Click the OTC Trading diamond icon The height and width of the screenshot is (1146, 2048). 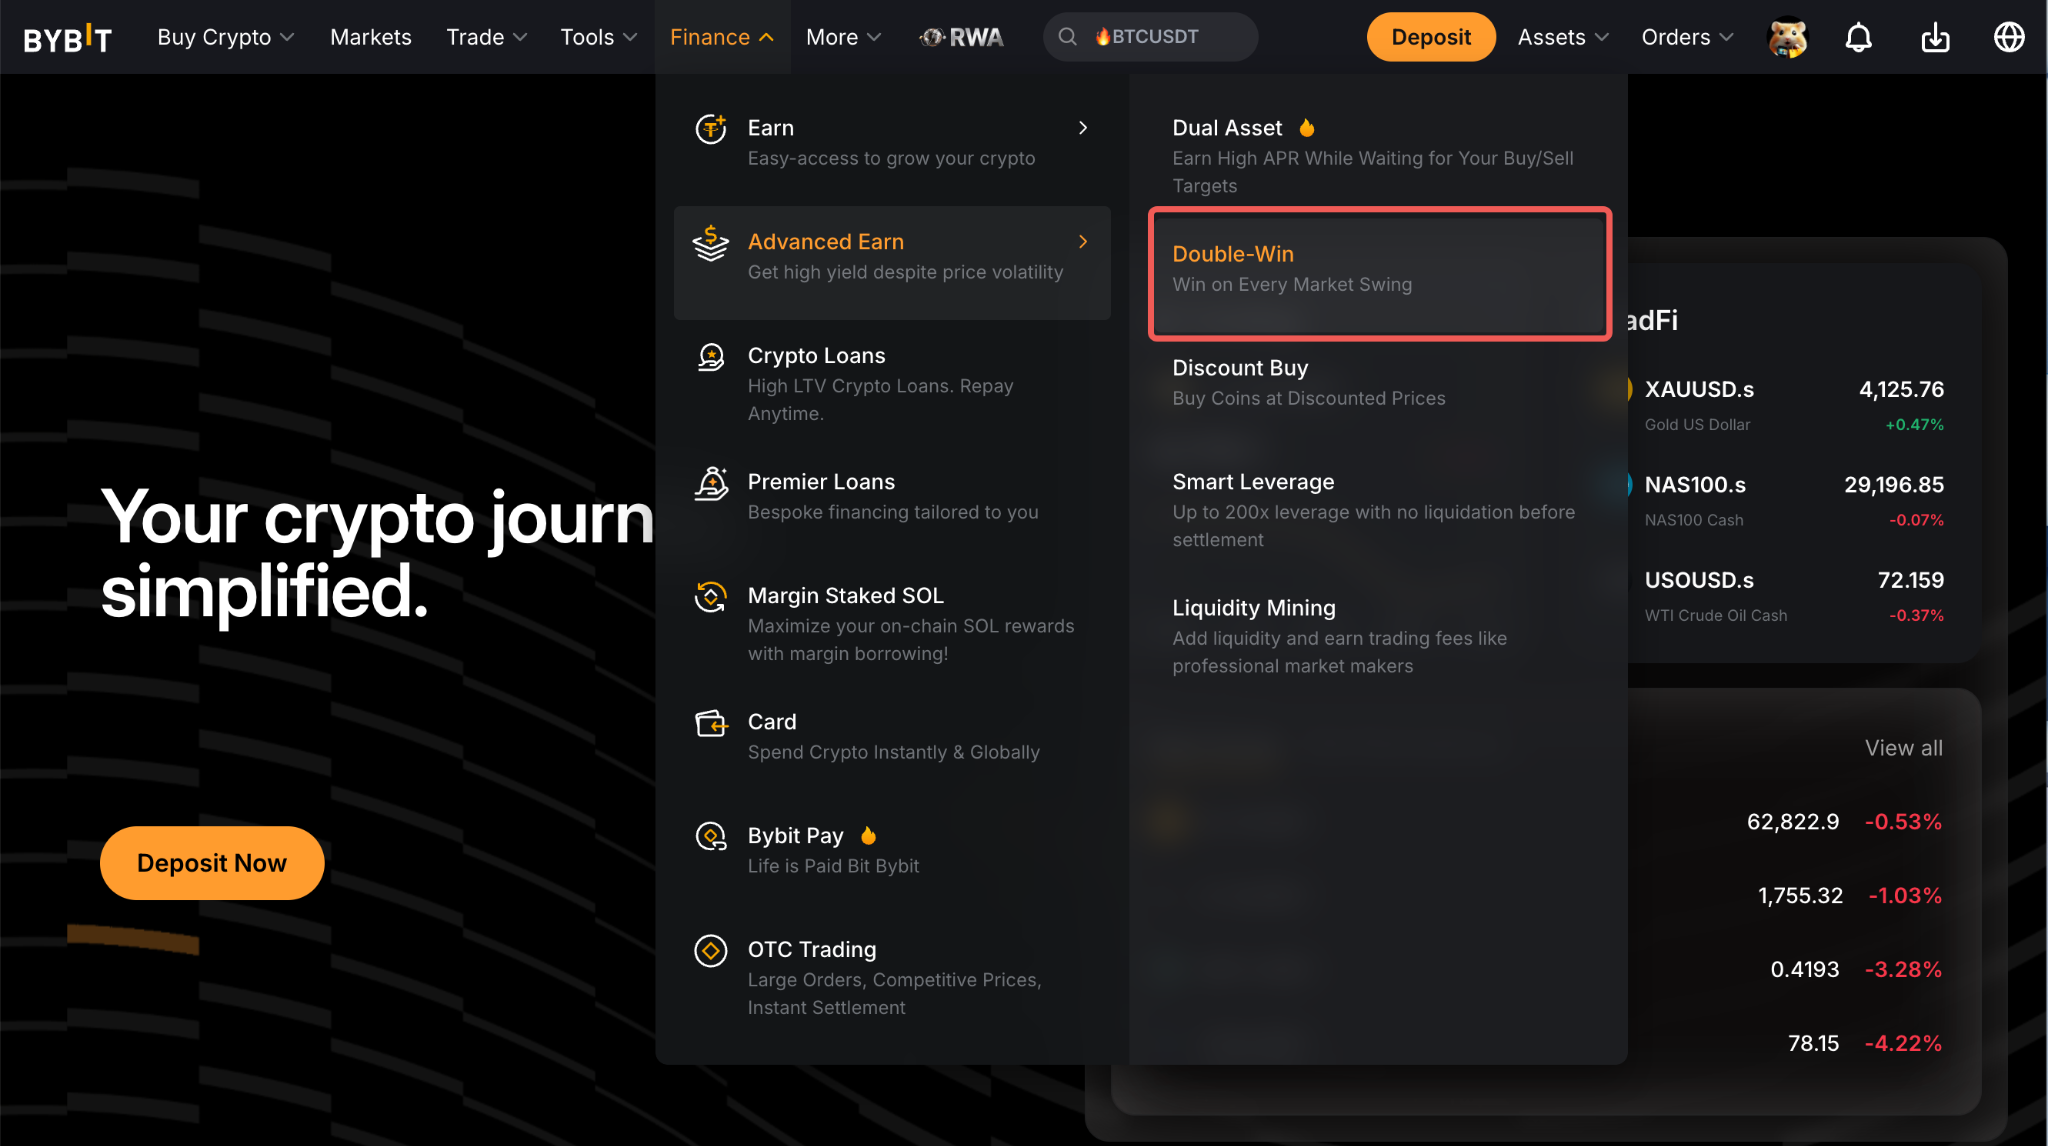pyautogui.click(x=711, y=951)
